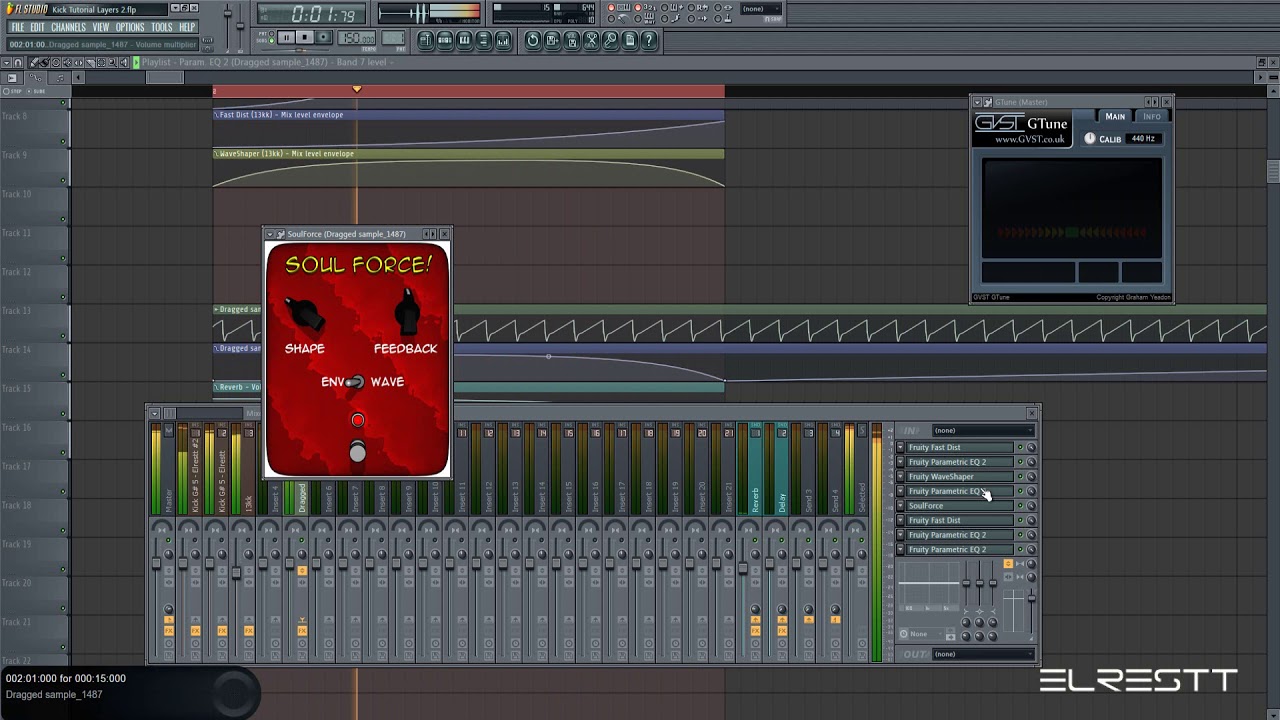
Task: Click the audio editor scissors toolbar icon
Action: coord(591,40)
